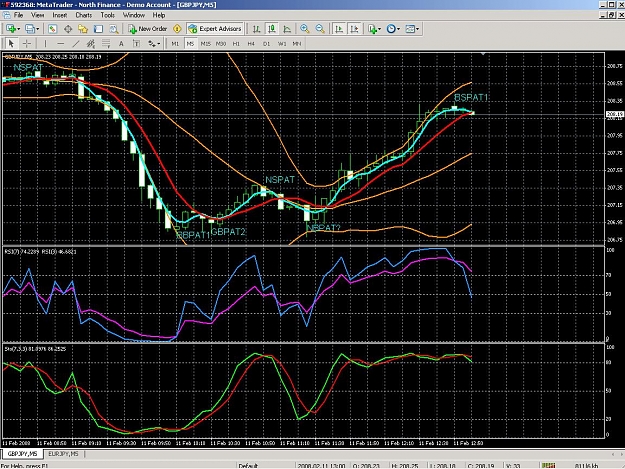Click the New Order button

[147, 29]
